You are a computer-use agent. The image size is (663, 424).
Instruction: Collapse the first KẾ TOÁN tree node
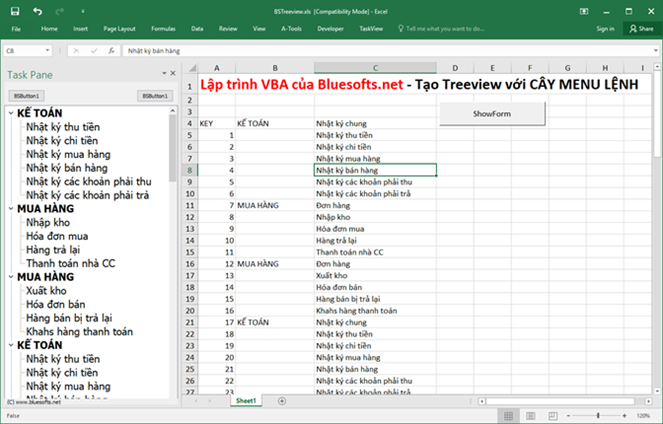[x=11, y=113]
